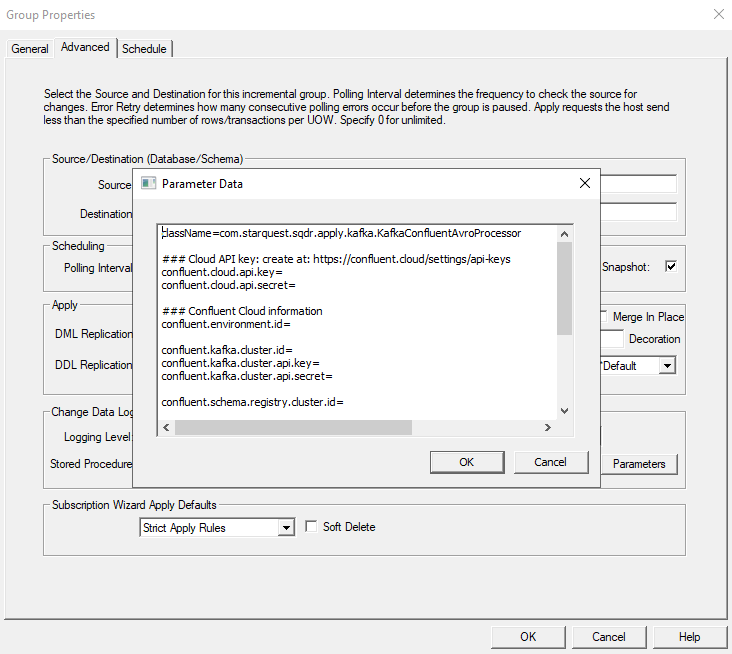Click the parameter text up scroll arrow
Screen dimensions: 732x654
pos(564,232)
